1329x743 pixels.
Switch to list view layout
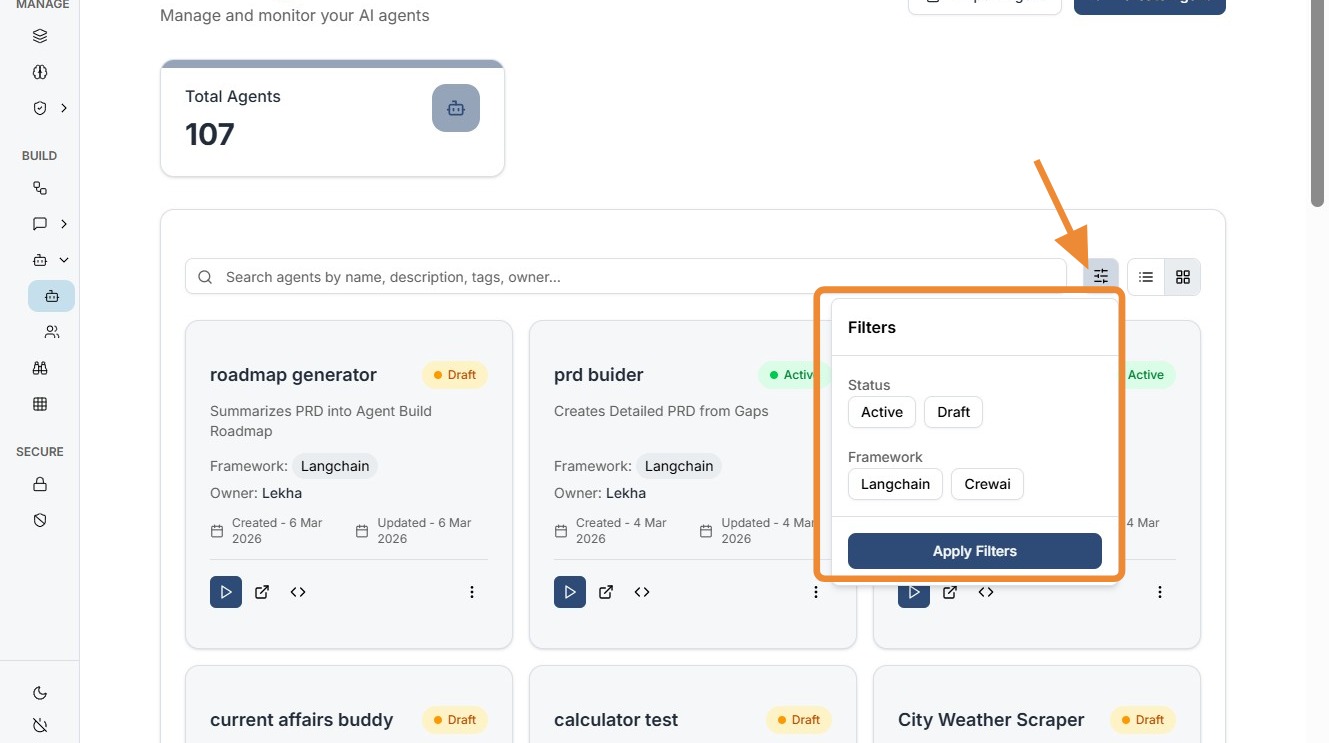(x=1146, y=277)
